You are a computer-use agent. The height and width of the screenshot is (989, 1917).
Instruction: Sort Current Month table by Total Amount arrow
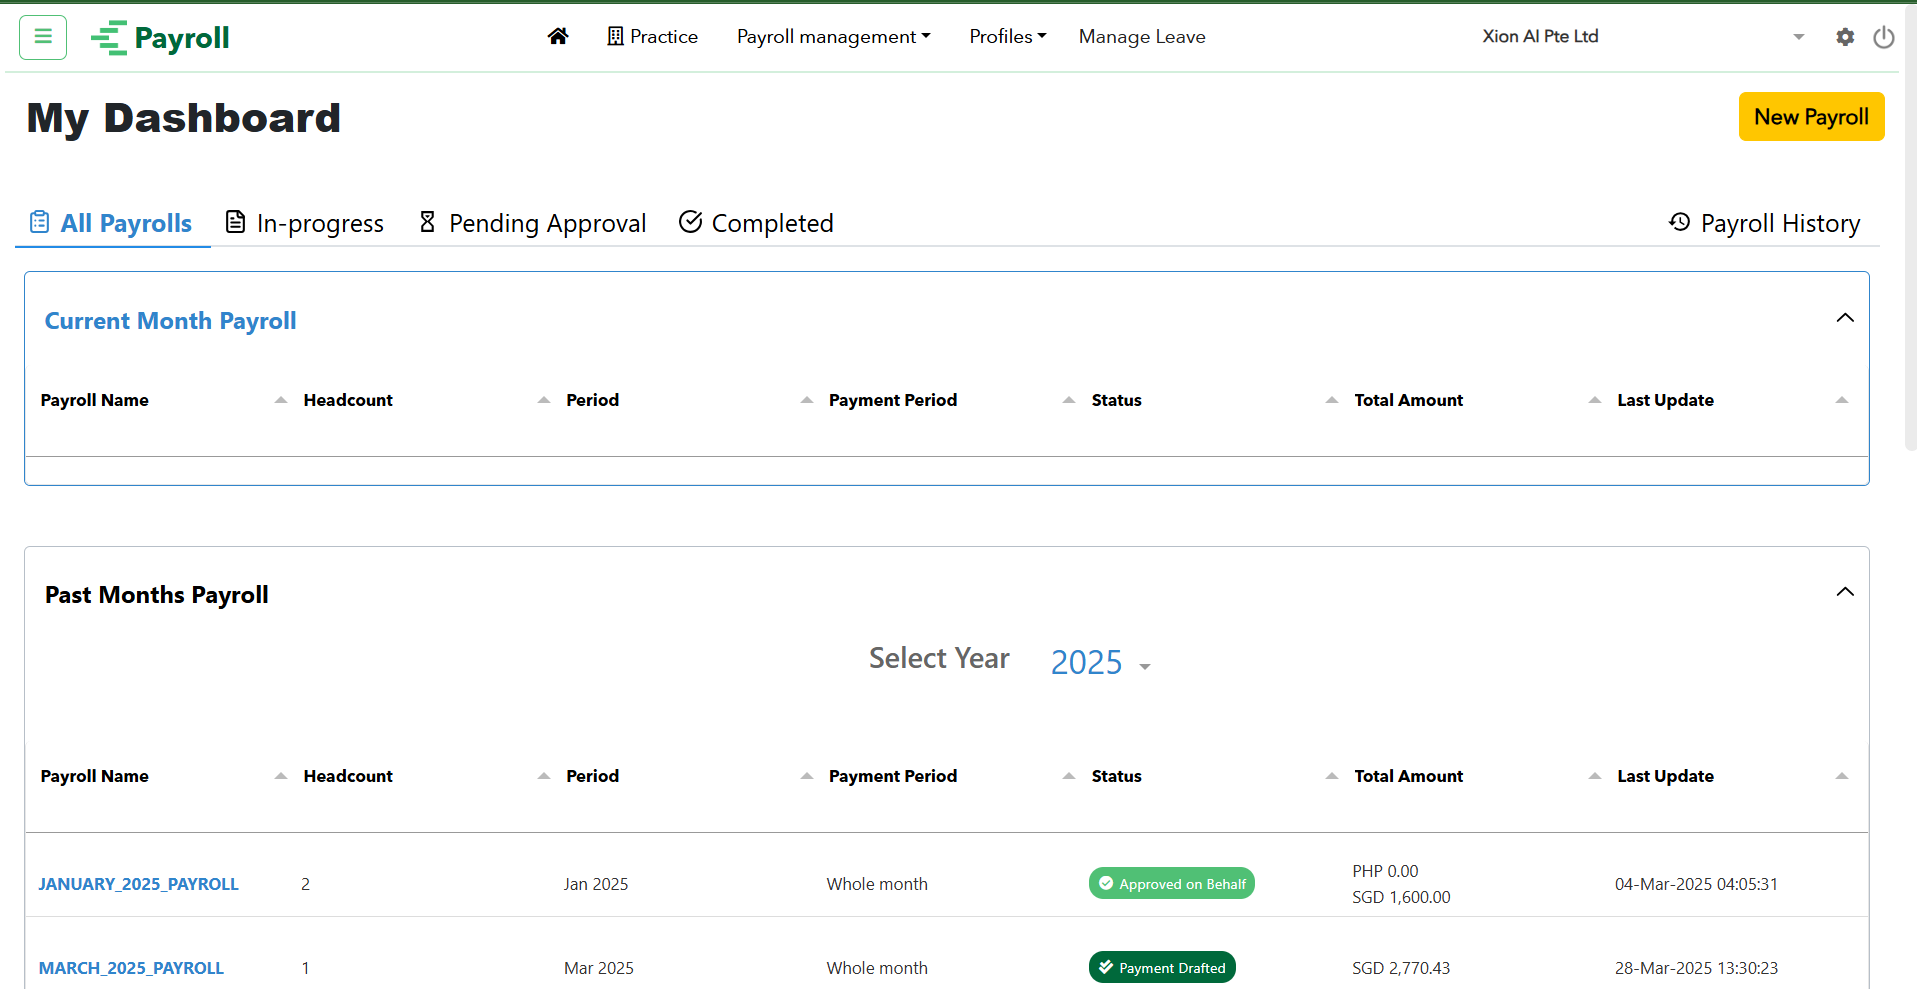1595,400
